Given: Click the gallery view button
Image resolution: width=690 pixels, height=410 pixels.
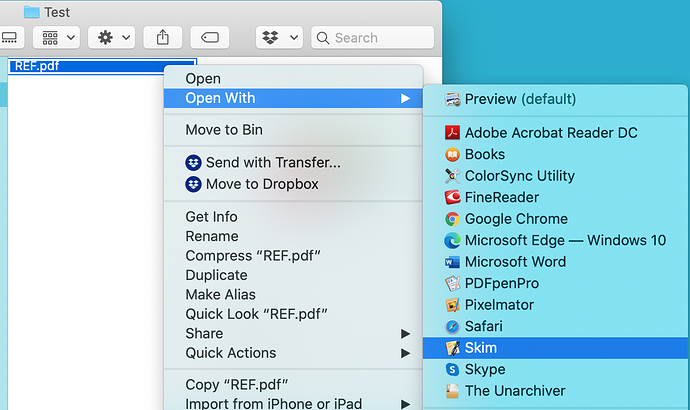Looking at the screenshot, I should pyautogui.click(x=11, y=37).
